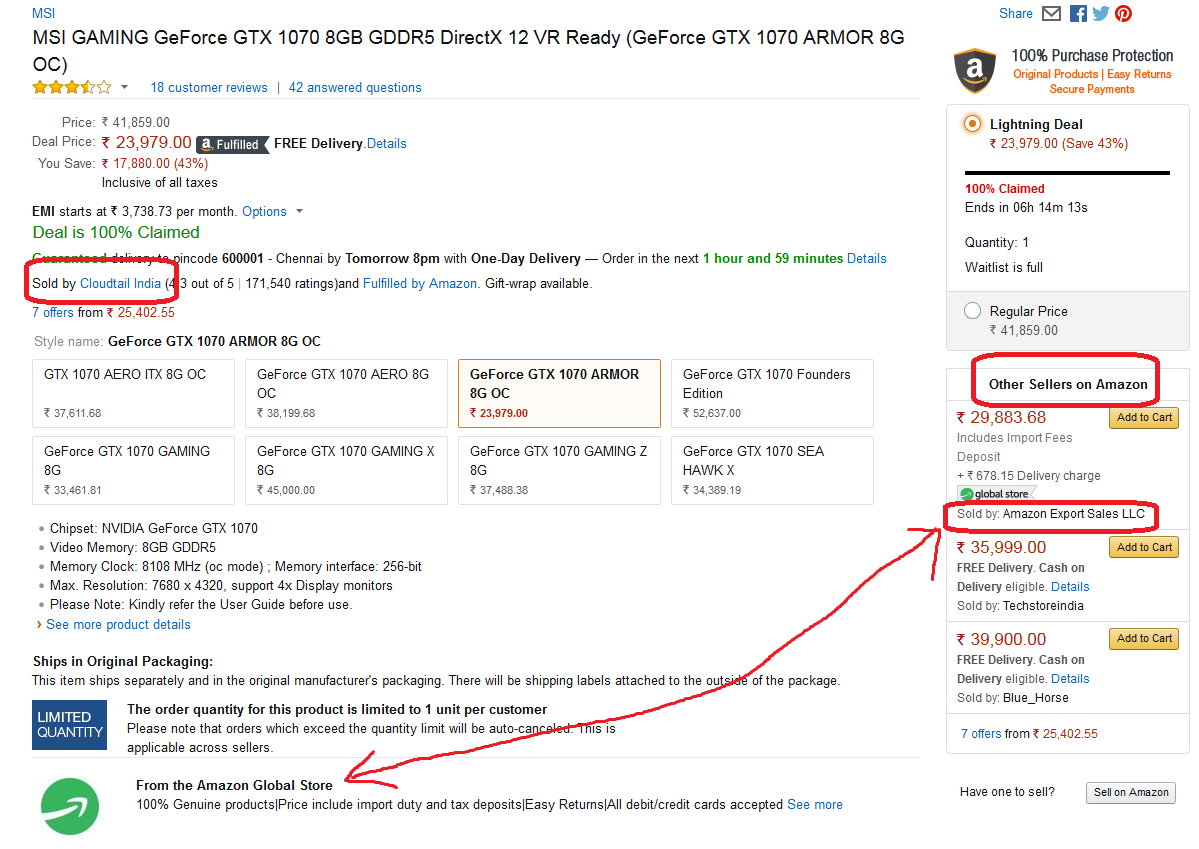Viewport: 1199px width, 849px height.
Task: Click the Lightning Deal claimed progress bar
Action: (1067, 173)
